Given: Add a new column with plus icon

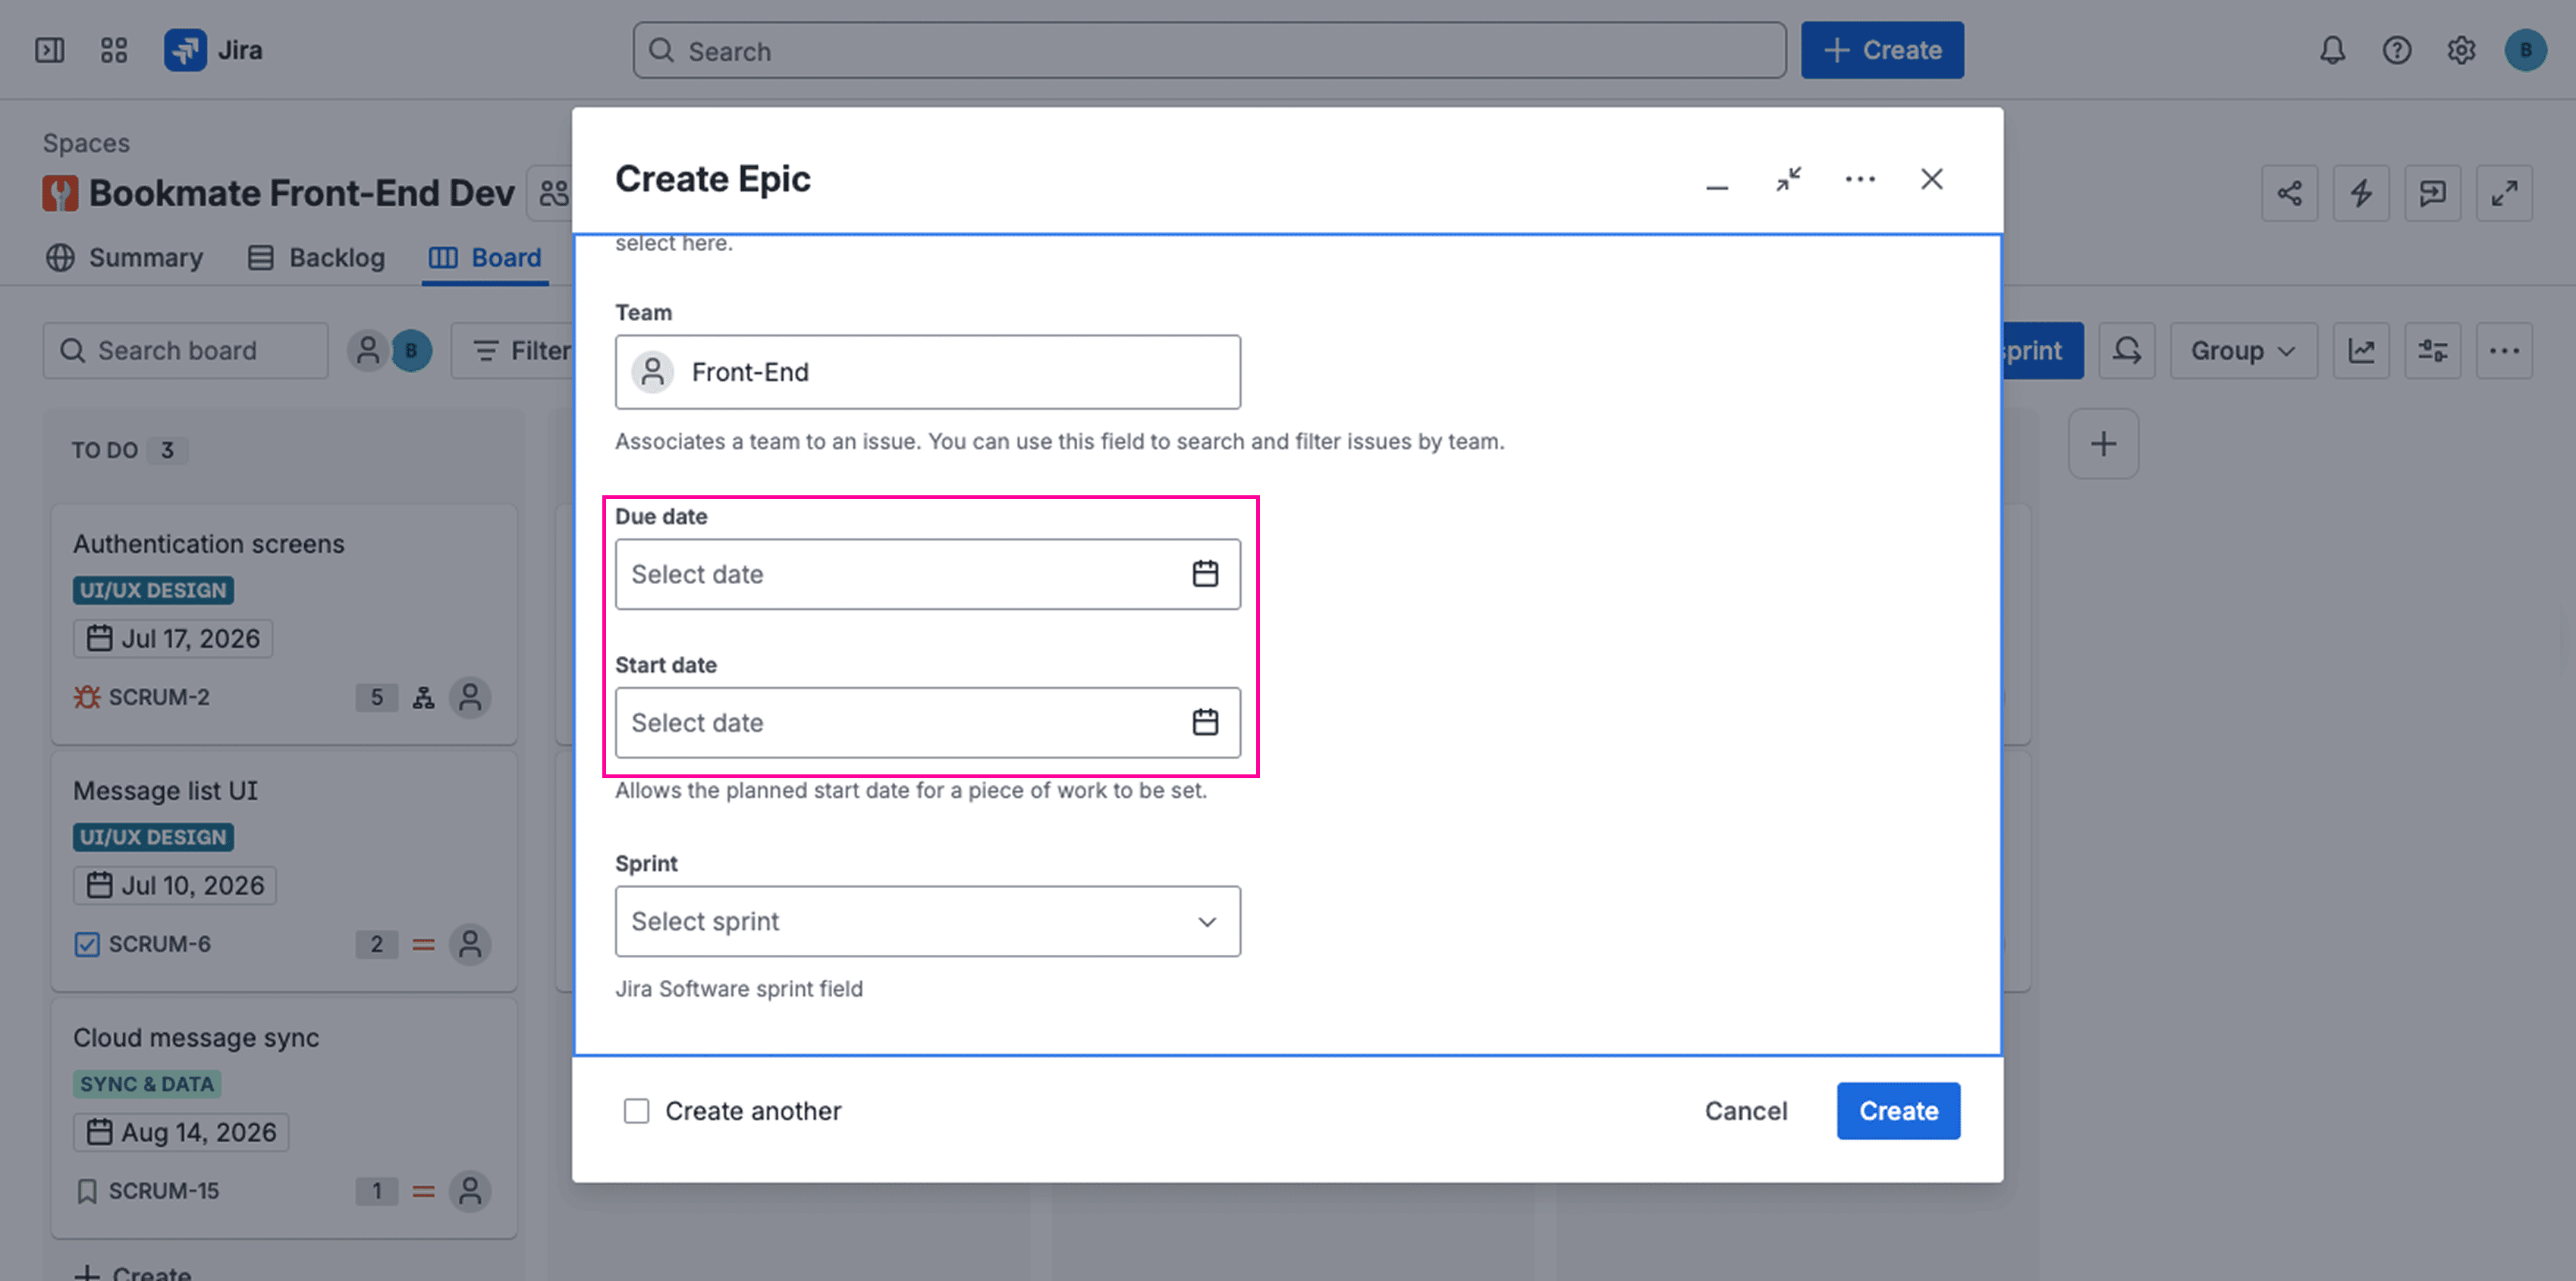Looking at the screenshot, I should click(x=2104, y=444).
